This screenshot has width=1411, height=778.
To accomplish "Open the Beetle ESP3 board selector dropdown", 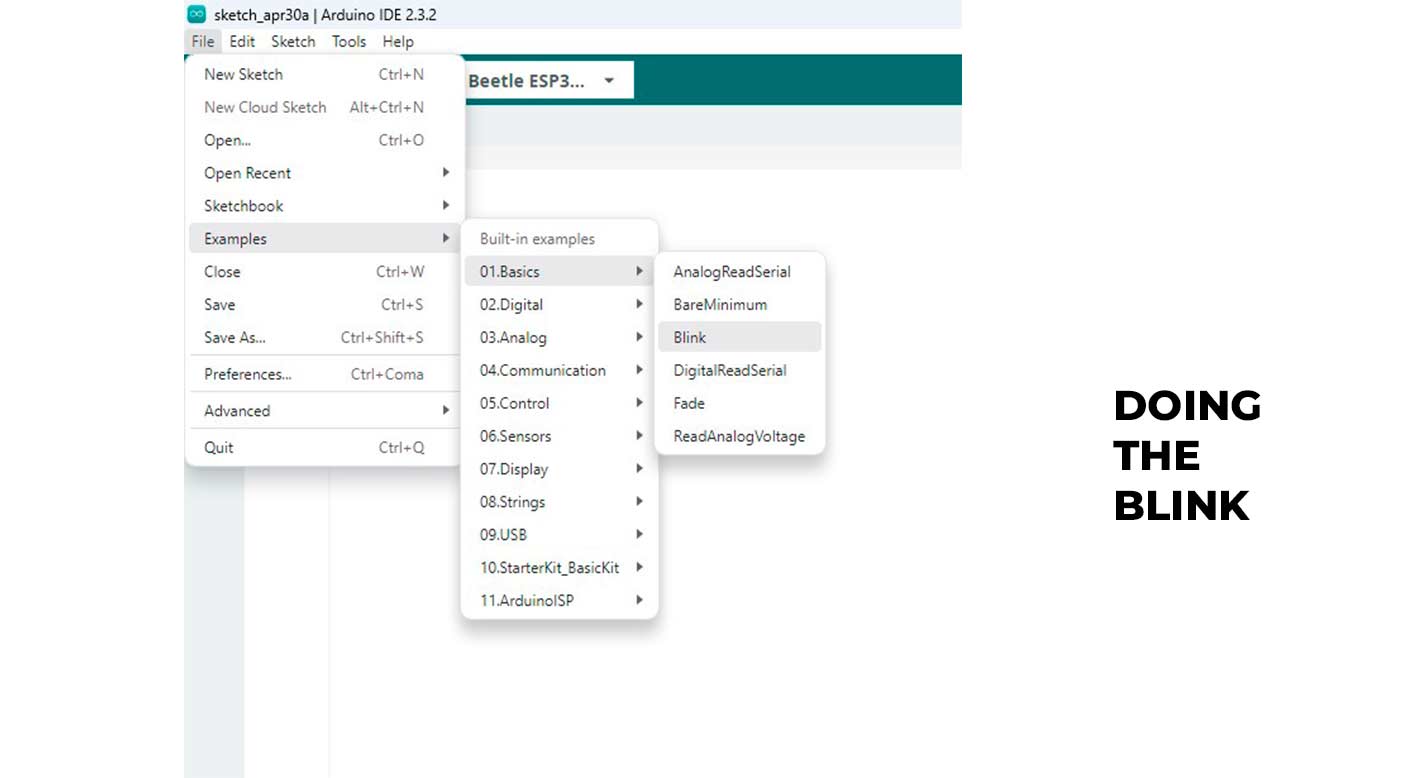I will 548,81.
